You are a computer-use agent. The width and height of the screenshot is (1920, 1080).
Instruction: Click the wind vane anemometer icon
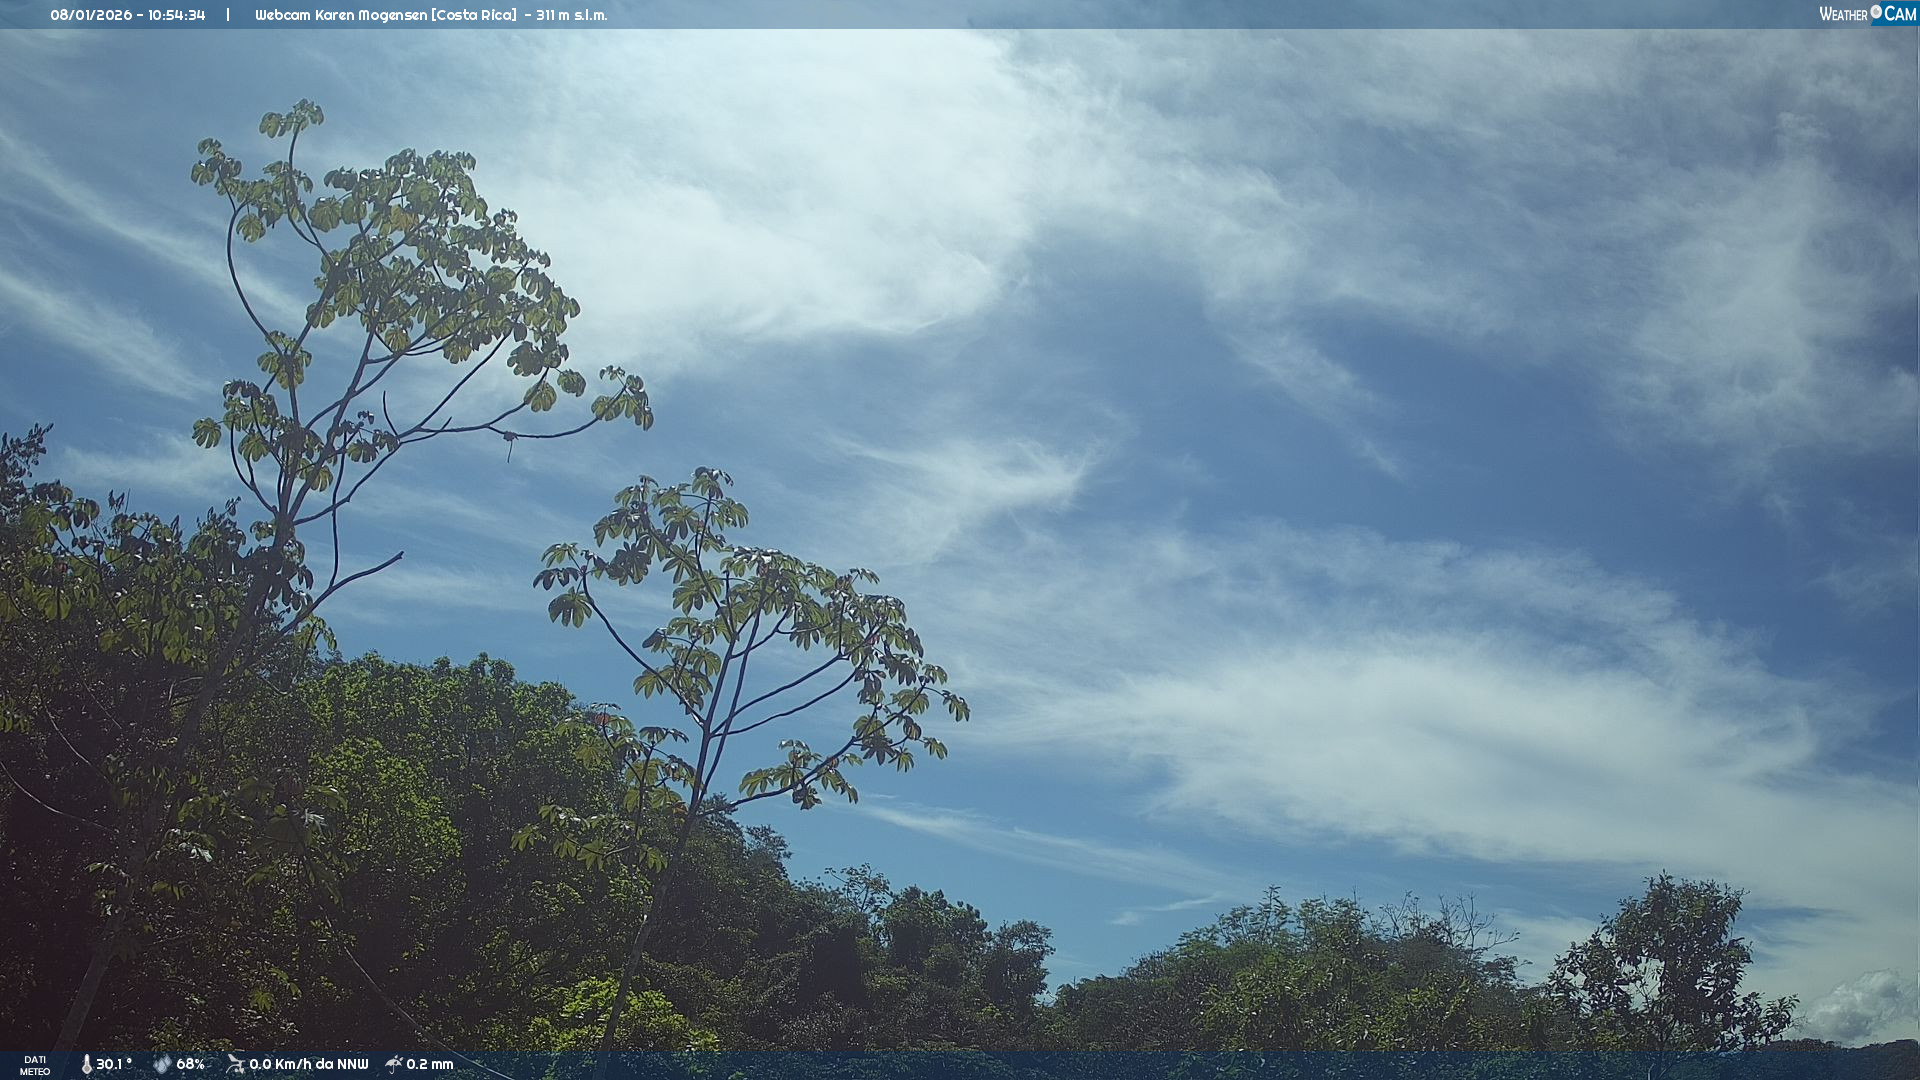[x=235, y=1064]
